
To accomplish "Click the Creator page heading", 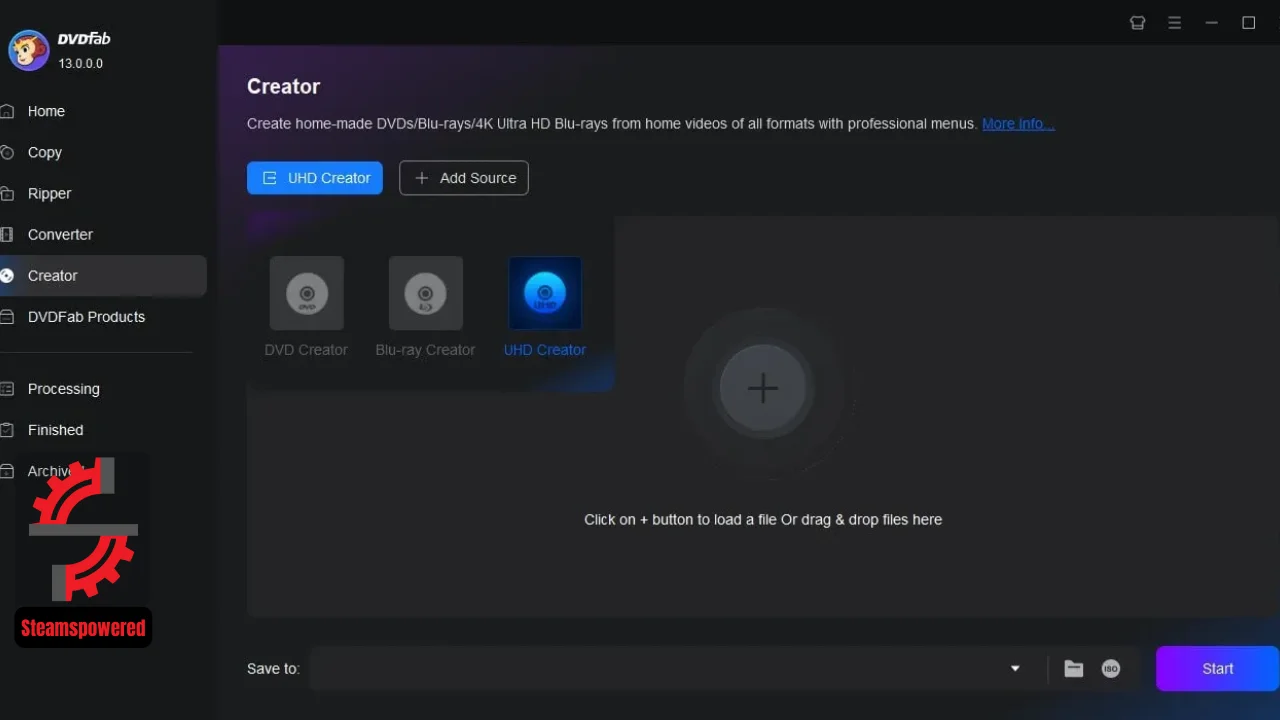I will 283,86.
